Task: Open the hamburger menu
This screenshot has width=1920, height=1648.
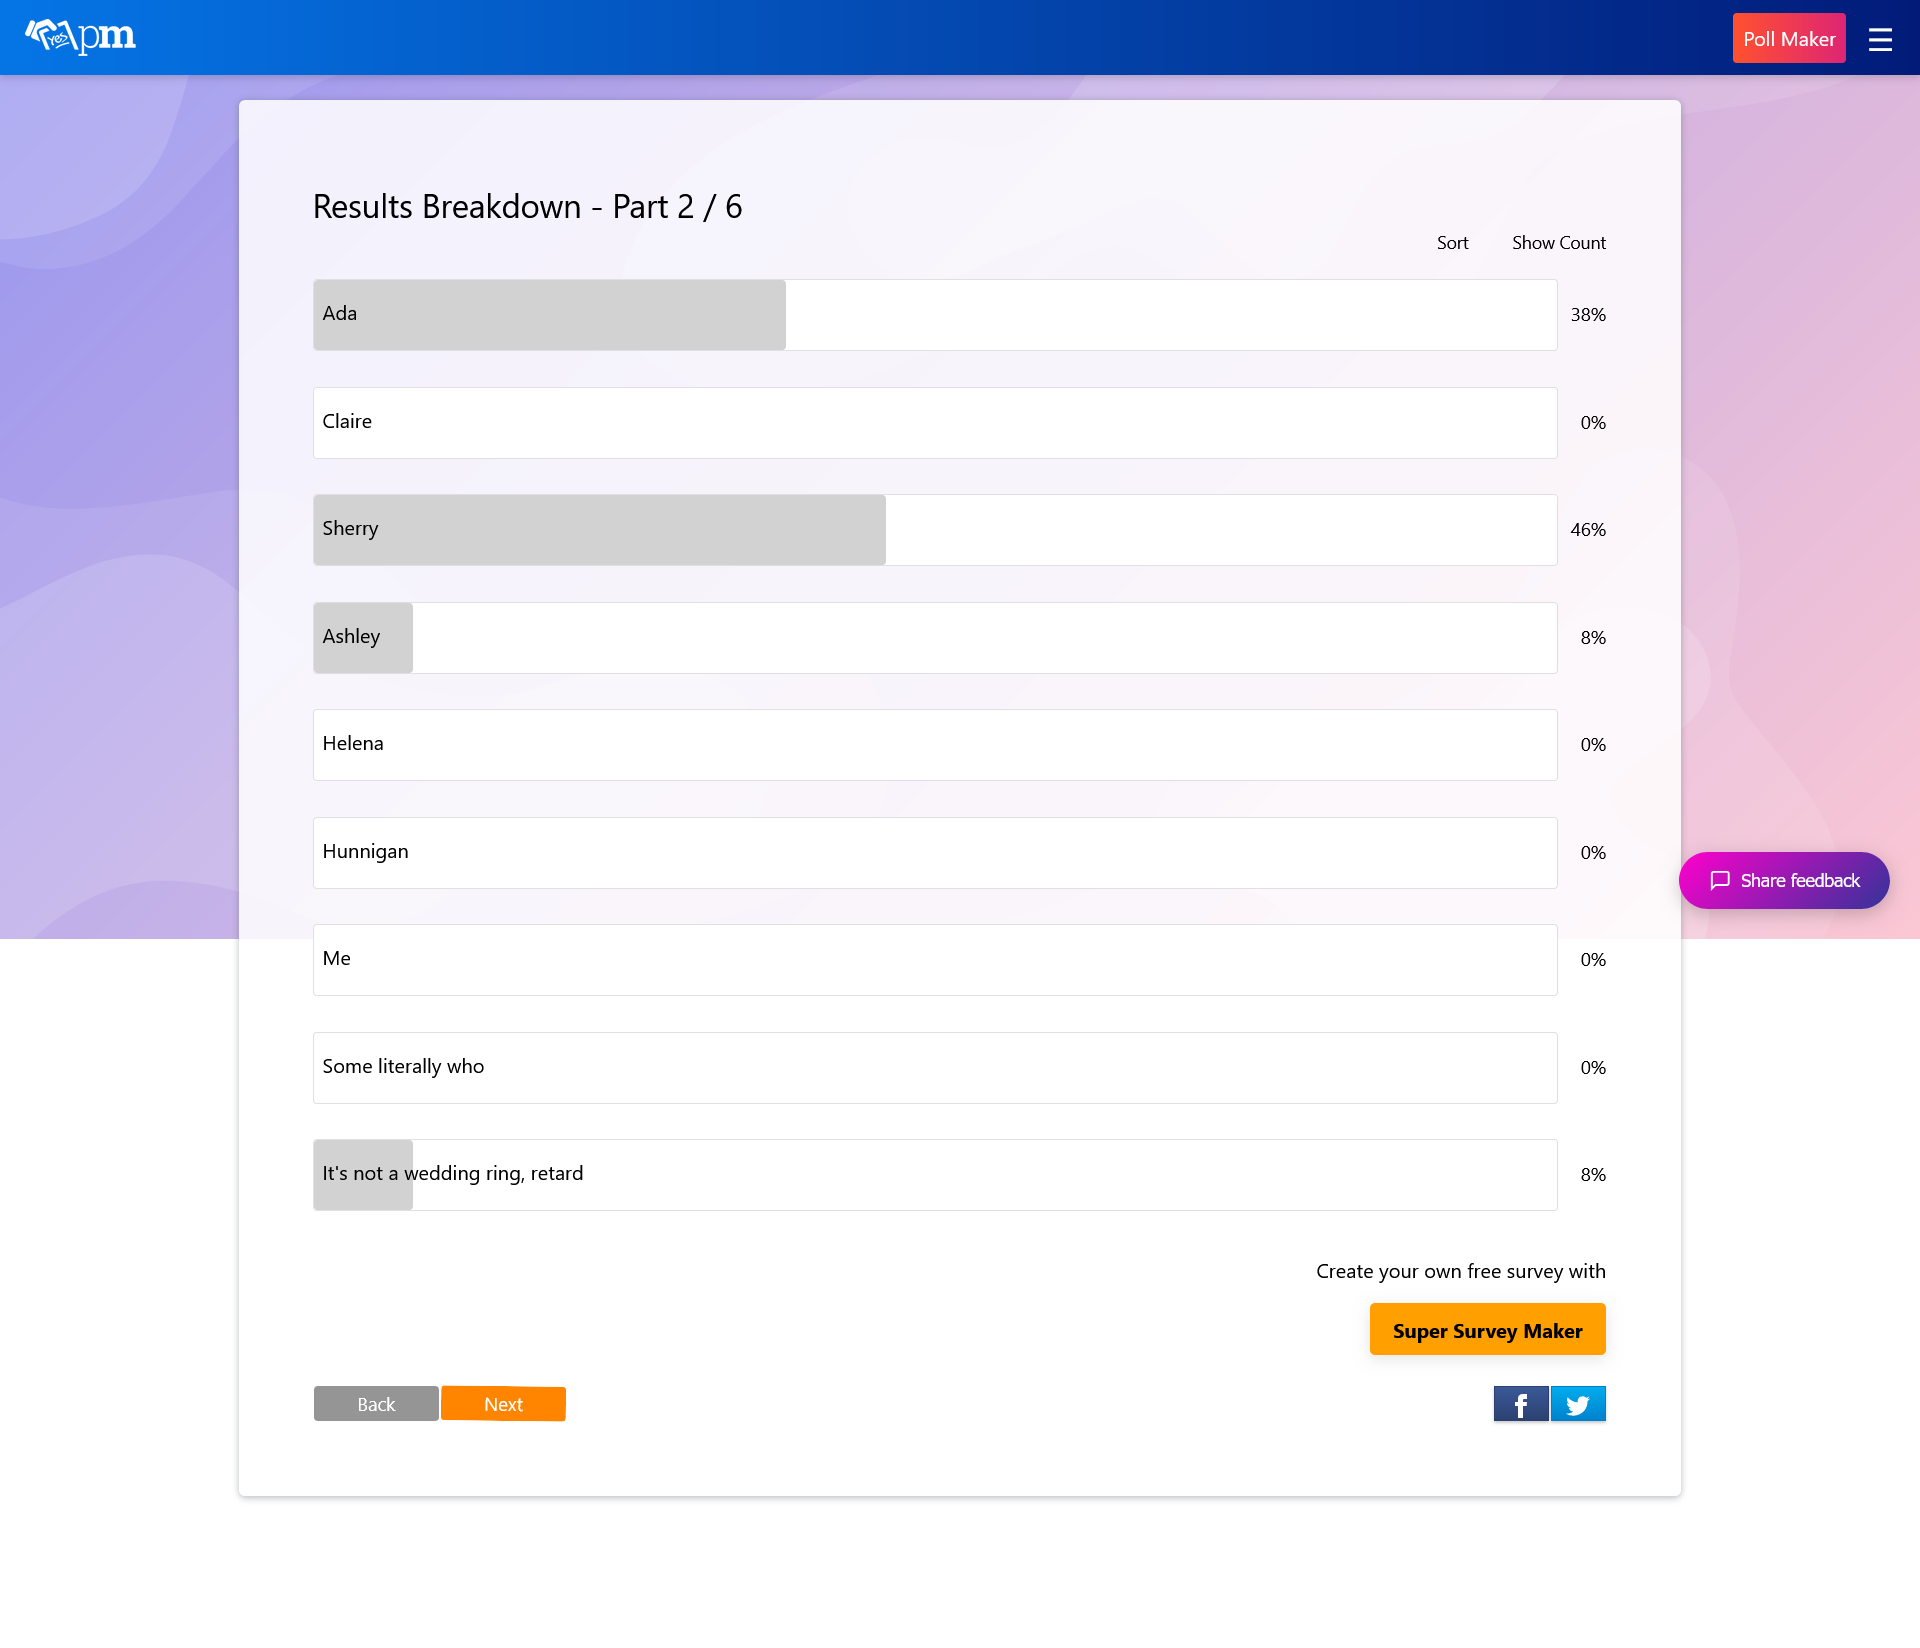Action: [1880, 39]
